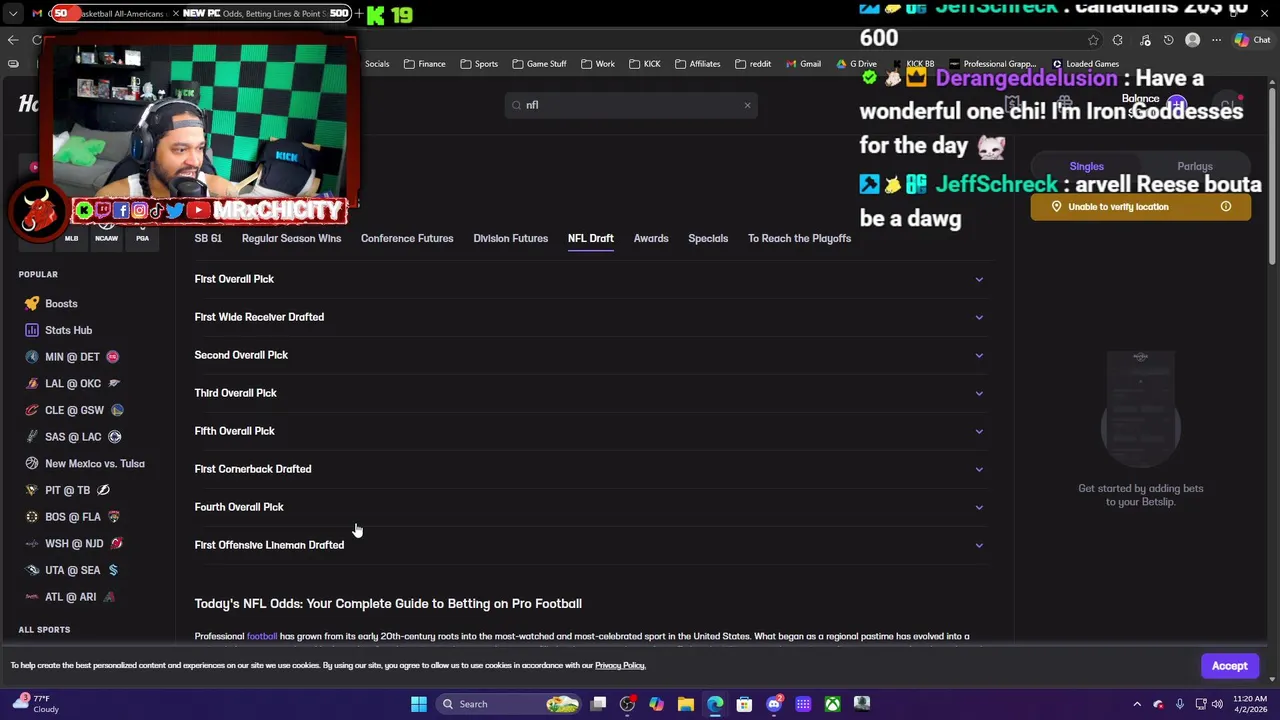
Task: Click the Penguins logo for PIT @ TB
Action: coord(32,490)
